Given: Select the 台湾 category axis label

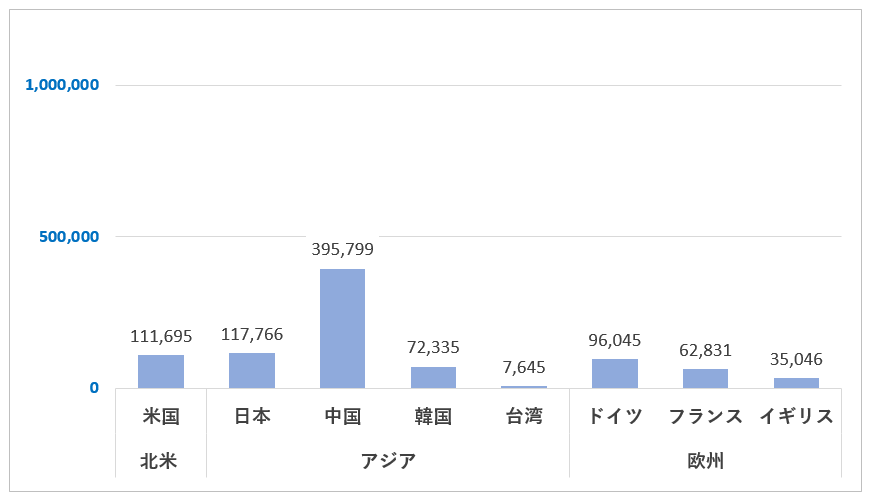Looking at the screenshot, I should click(524, 416).
